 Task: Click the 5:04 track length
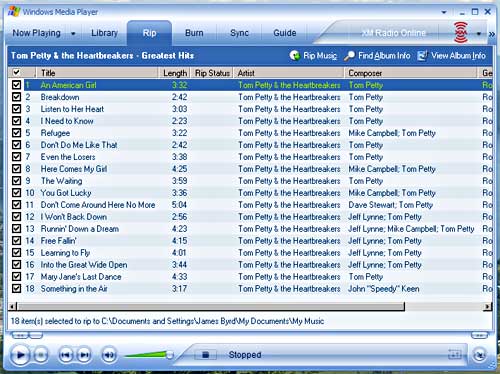pyautogui.click(x=179, y=205)
